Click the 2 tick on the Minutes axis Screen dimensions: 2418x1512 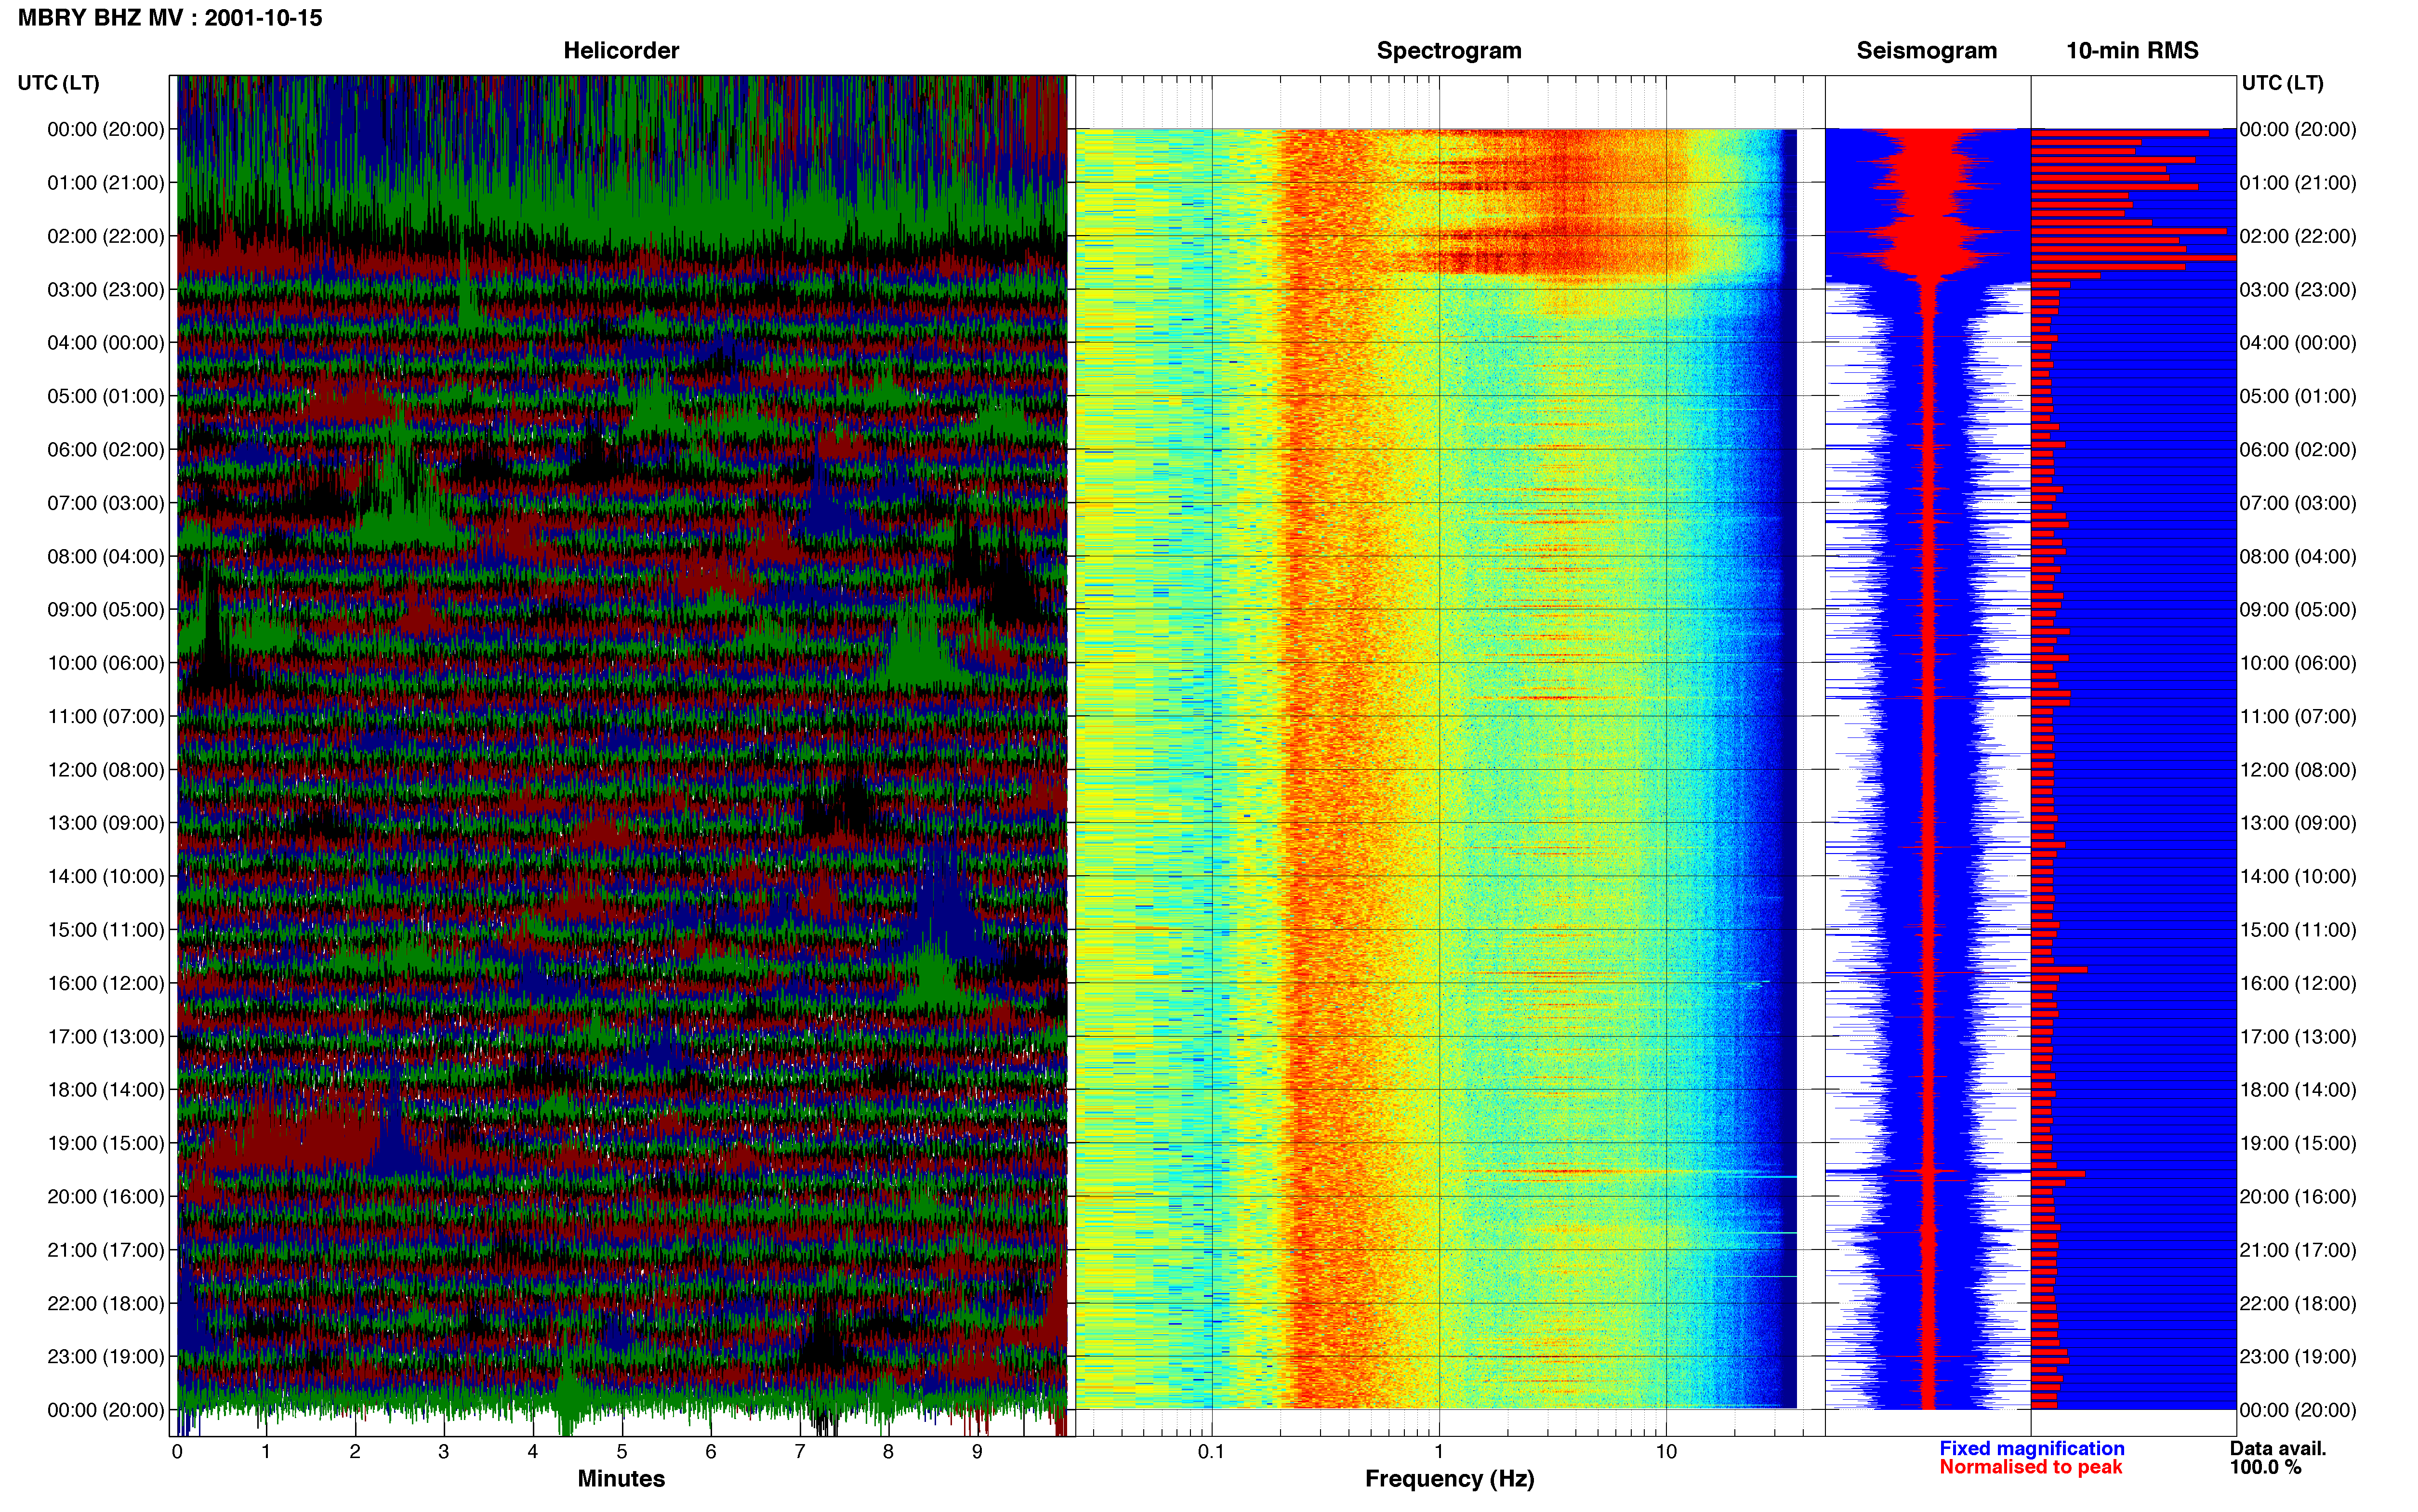click(x=355, y=1451)
